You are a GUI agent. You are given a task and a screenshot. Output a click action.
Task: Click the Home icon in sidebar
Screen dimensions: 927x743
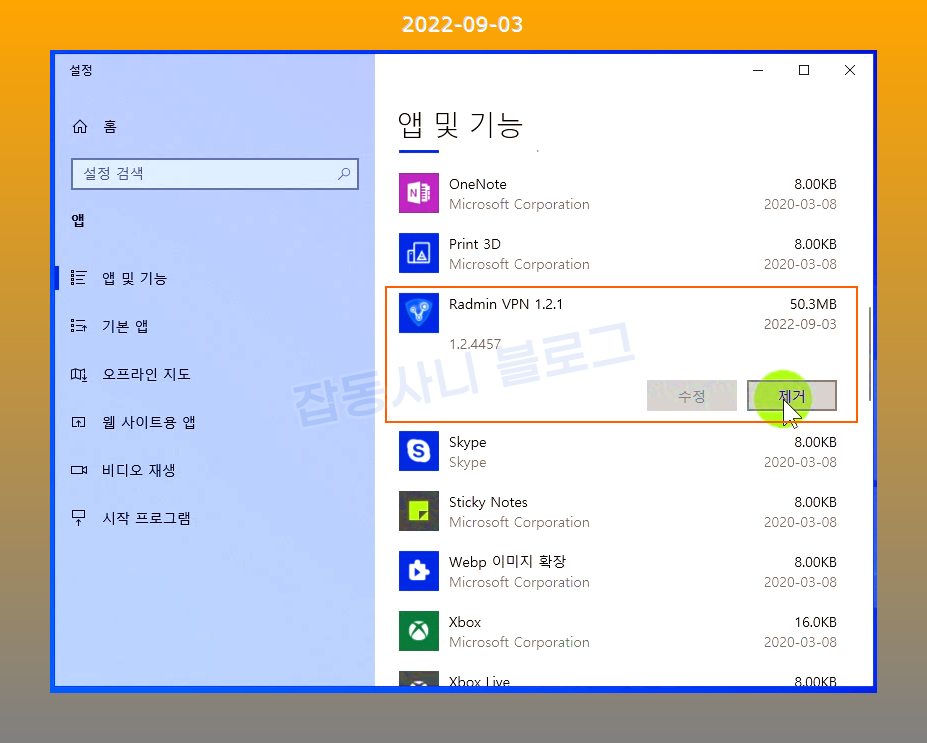click(80, 126)
